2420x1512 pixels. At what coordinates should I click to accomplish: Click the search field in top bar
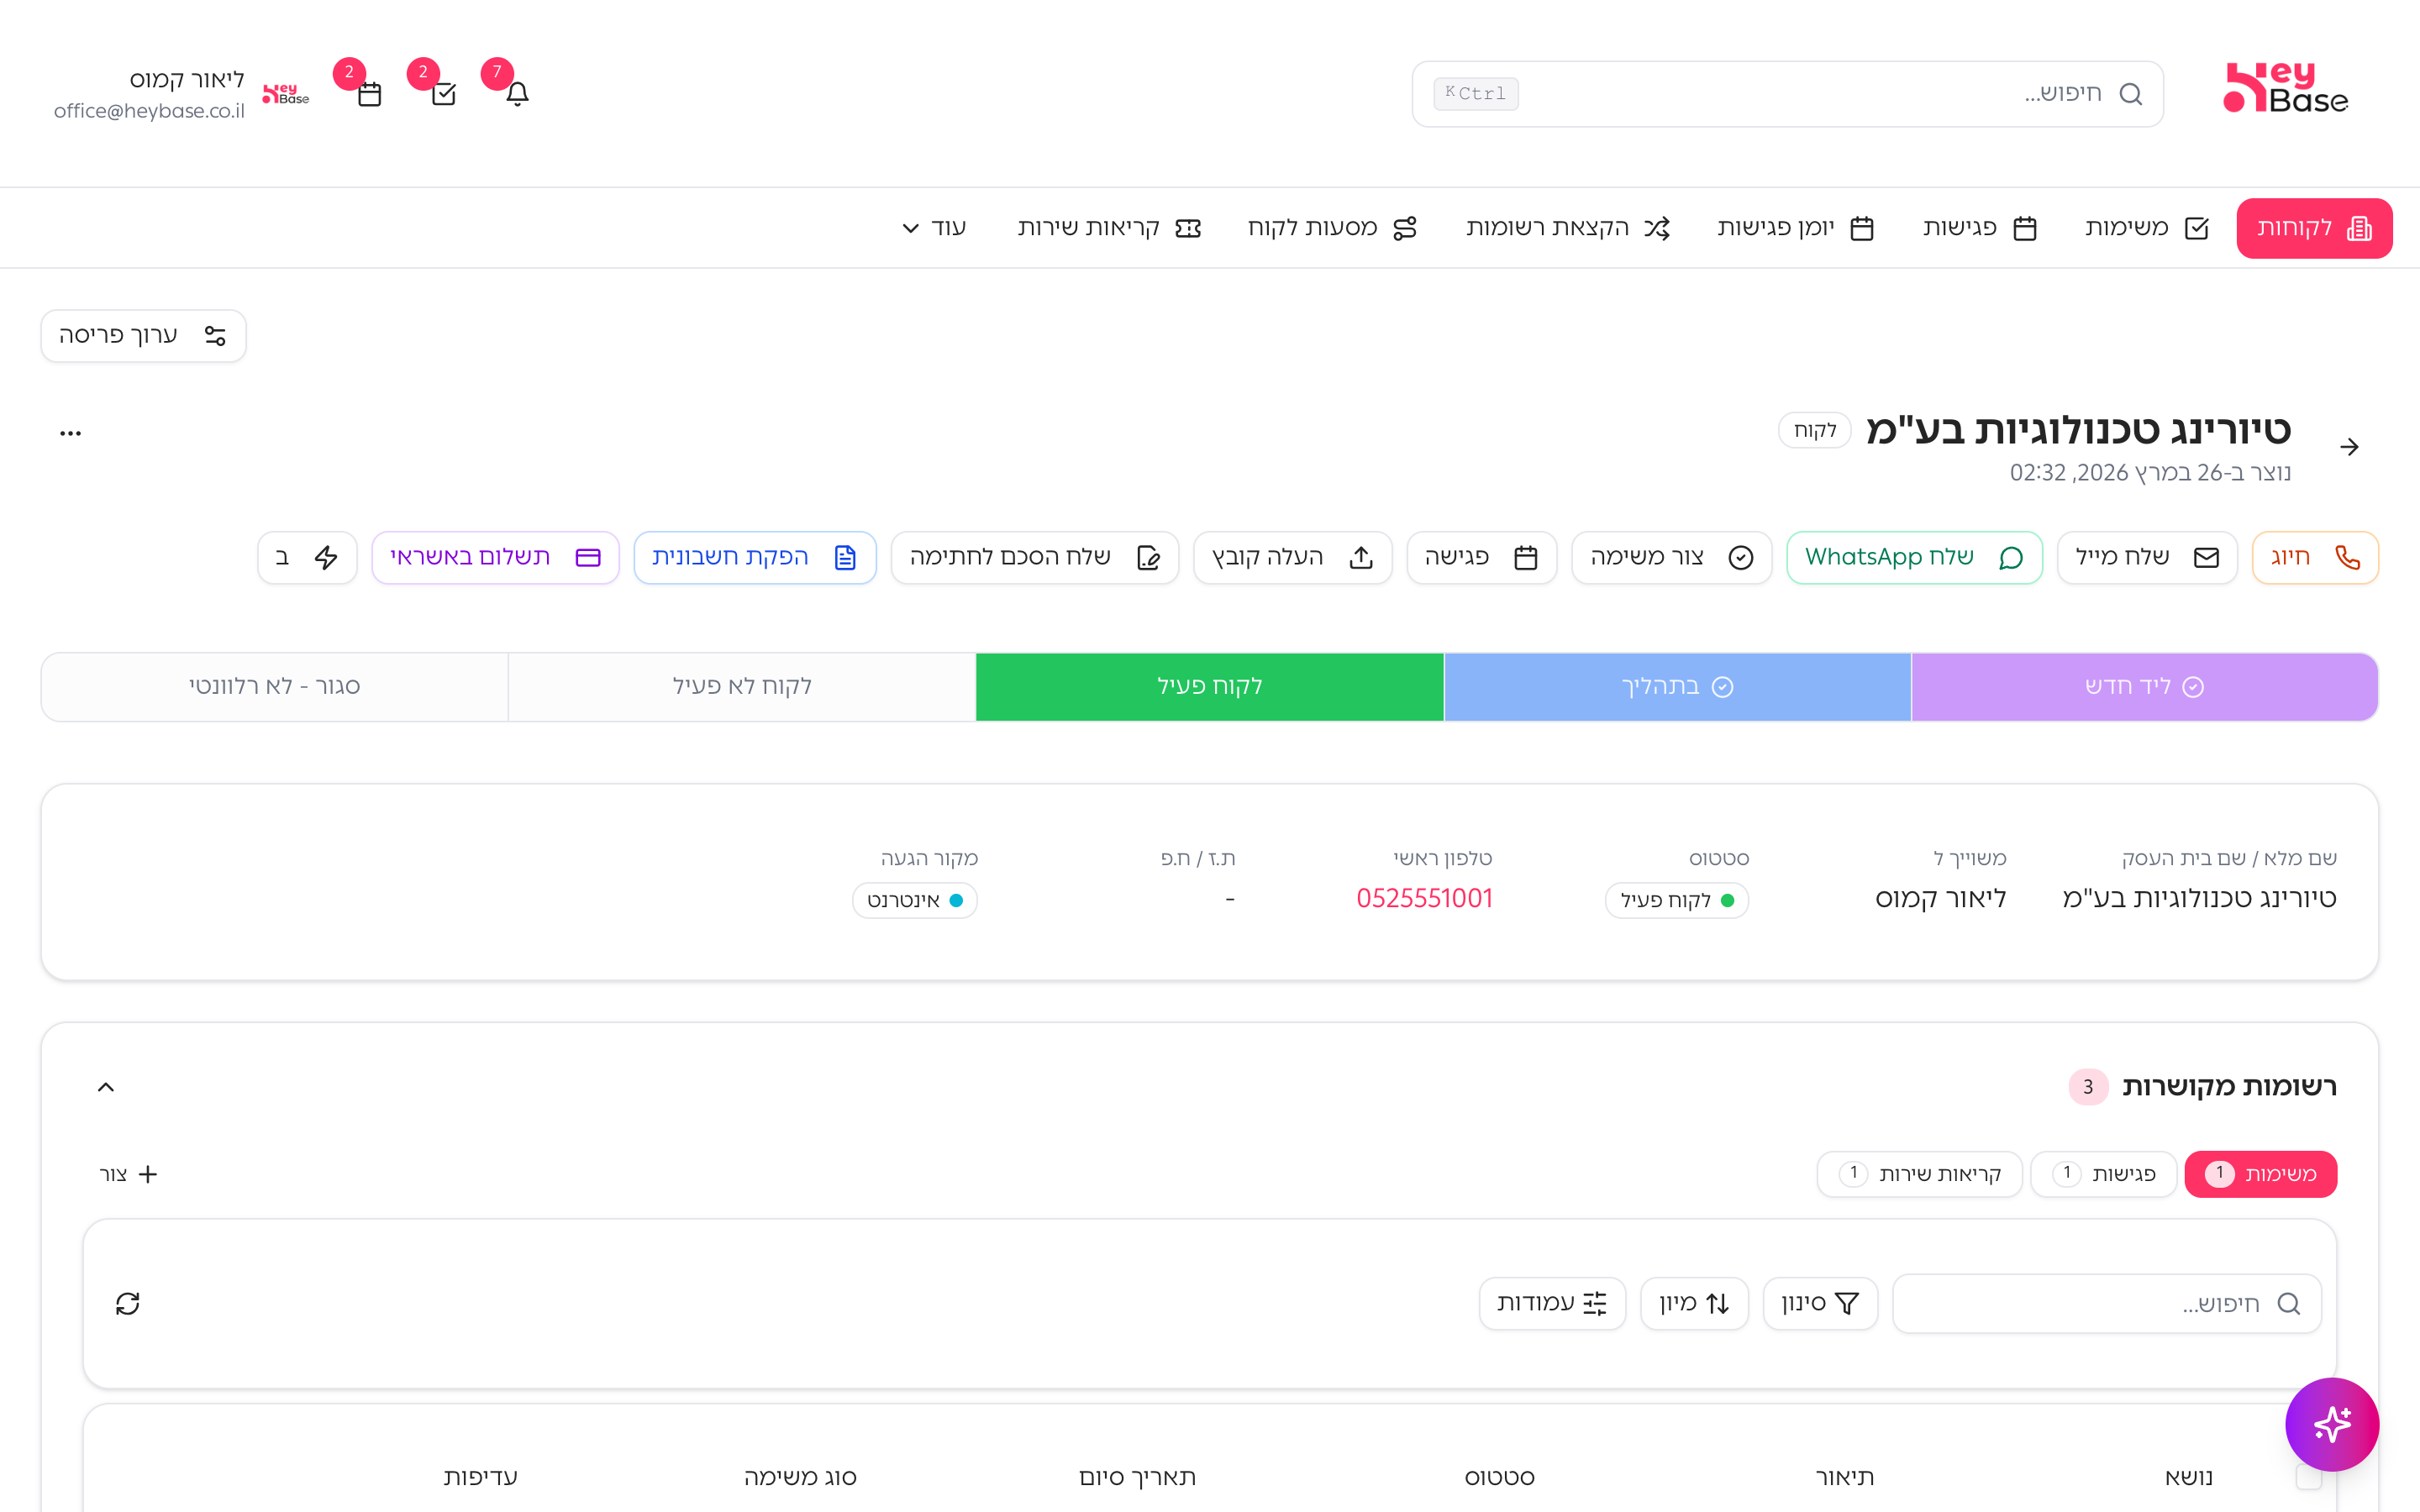click(x=1787, y=94)
